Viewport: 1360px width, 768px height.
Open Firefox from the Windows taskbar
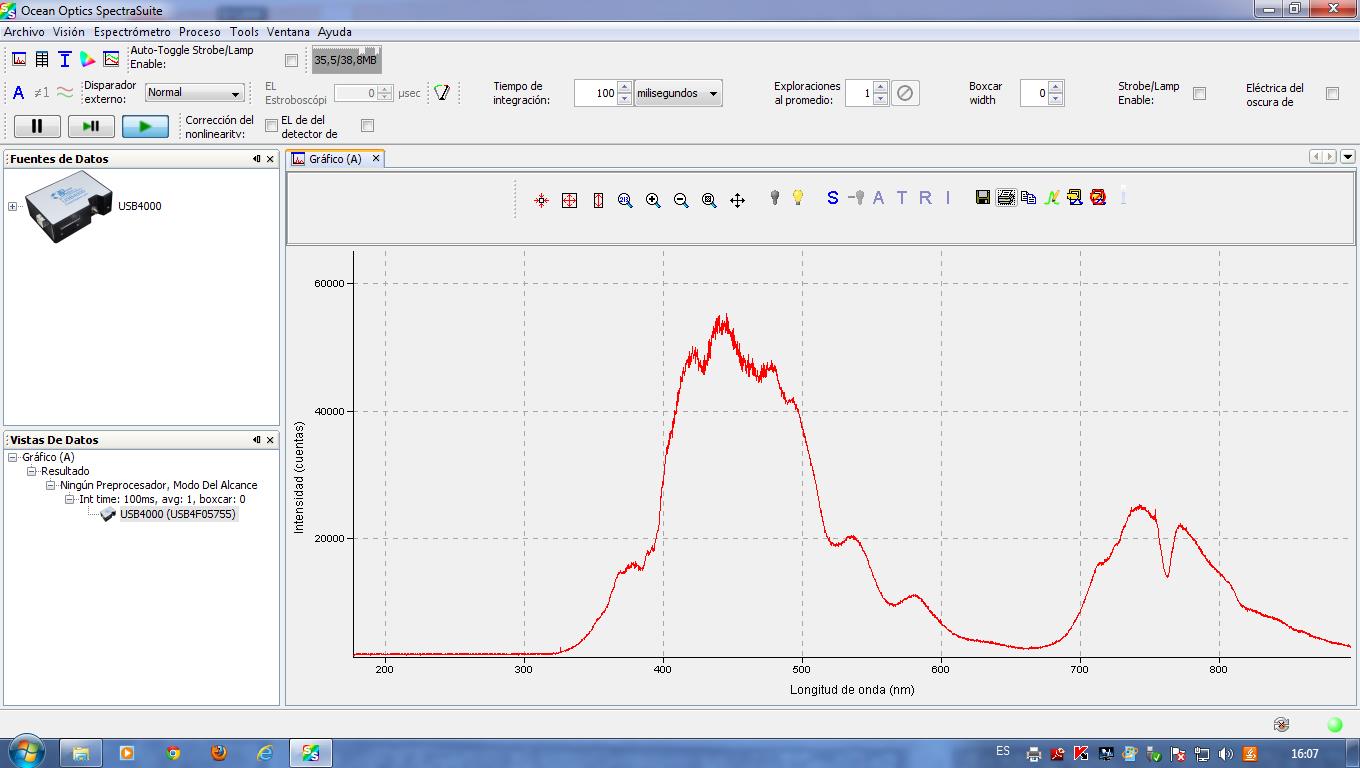click(219, 753)
